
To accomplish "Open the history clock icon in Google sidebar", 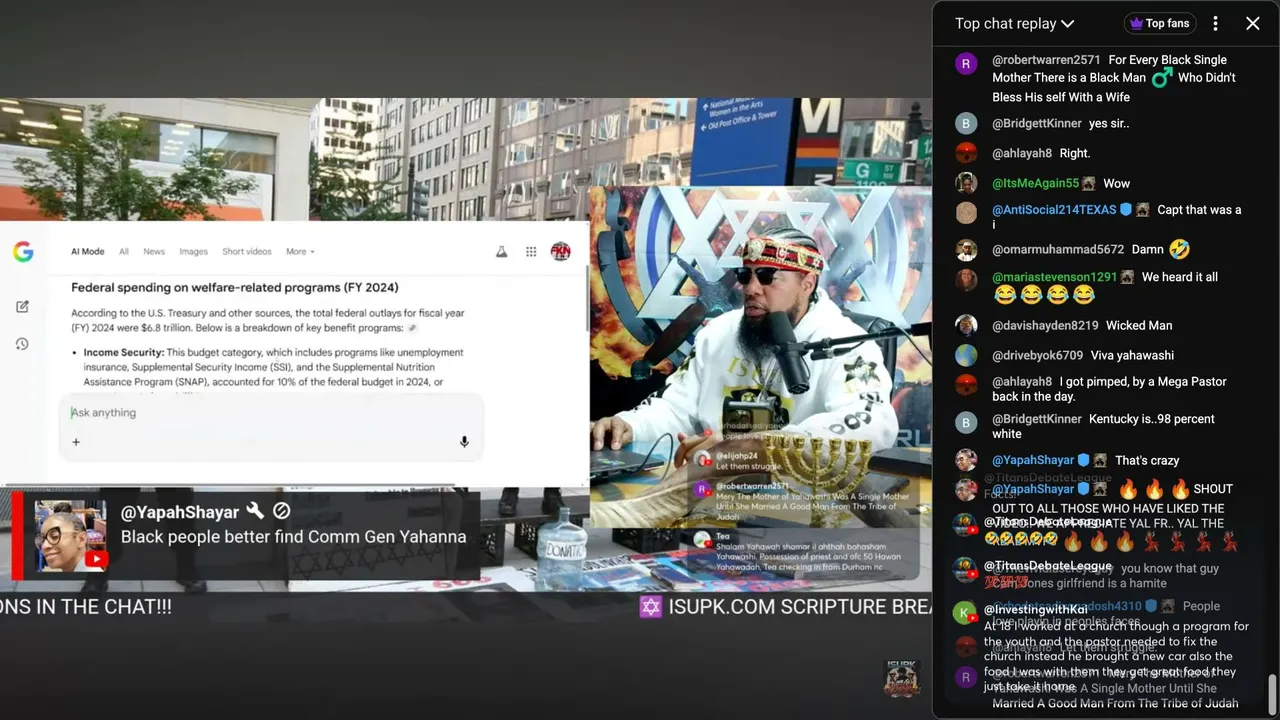I will [x=22, y=344].
